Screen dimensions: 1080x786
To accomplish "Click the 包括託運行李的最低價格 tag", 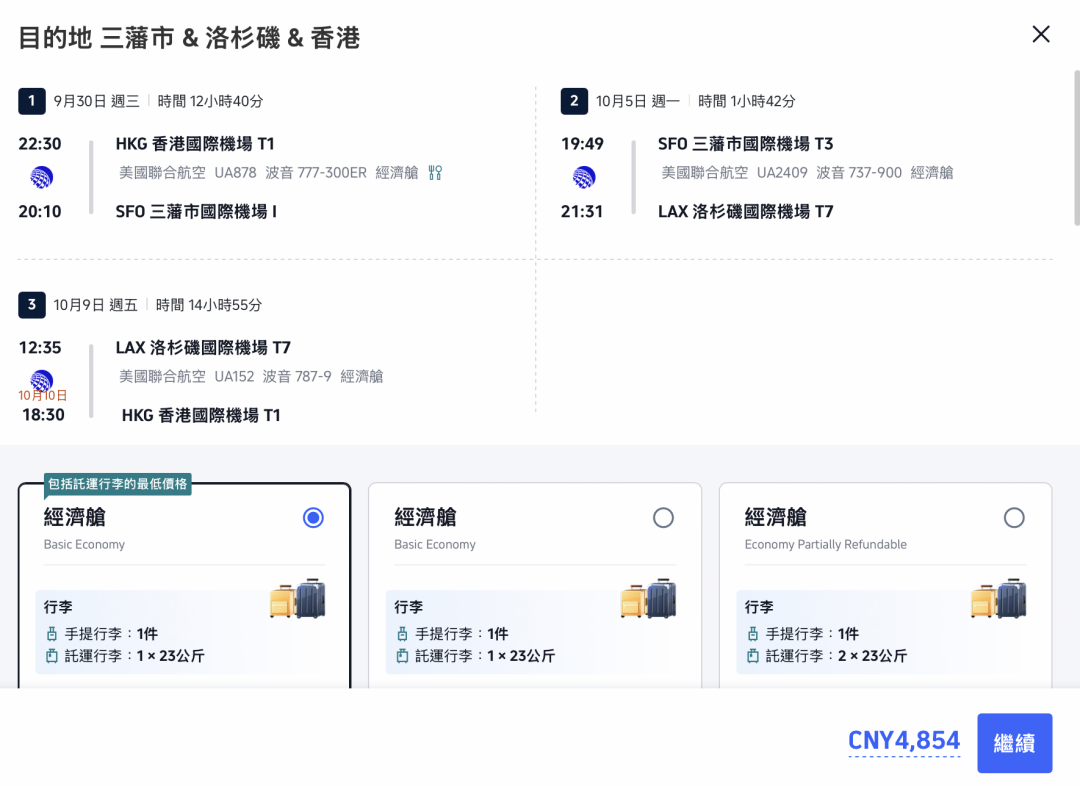I will click(x=118, y=484).
